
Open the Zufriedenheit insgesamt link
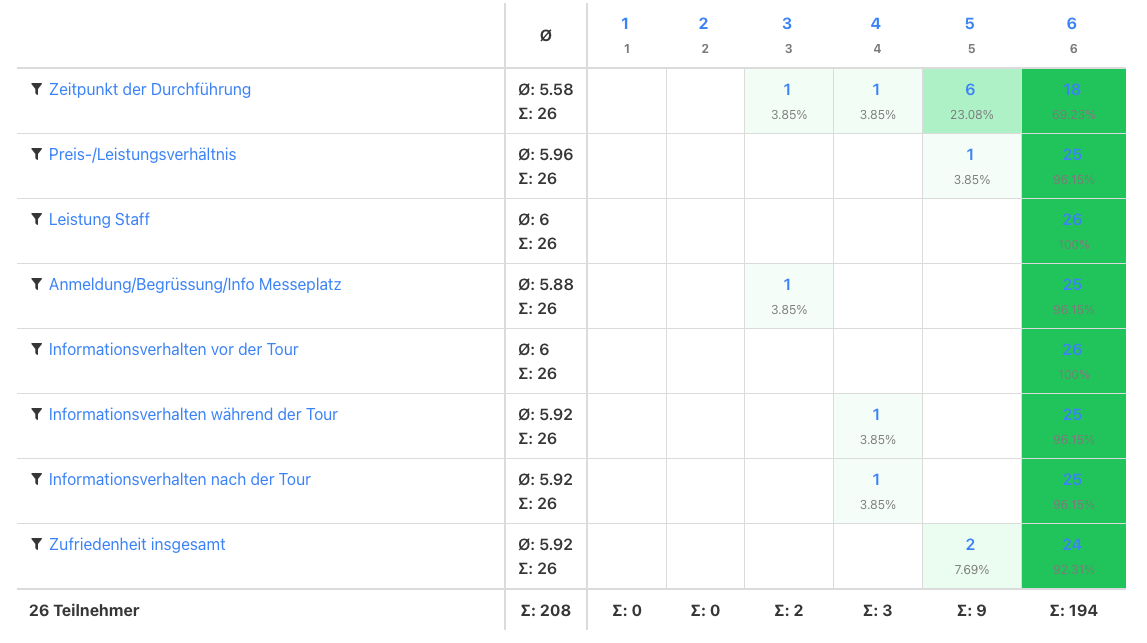point(137,545)
